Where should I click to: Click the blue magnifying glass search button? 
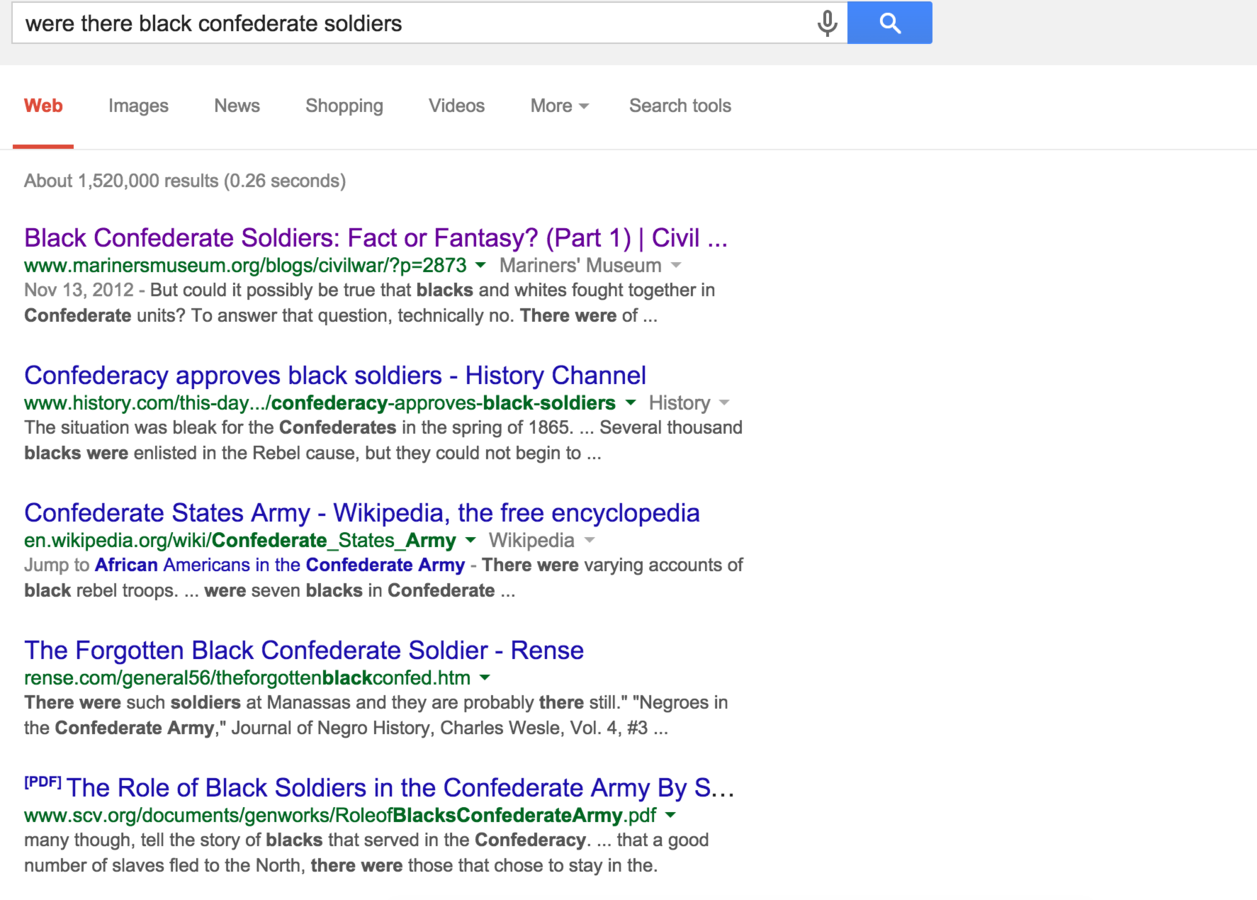pyautogui.click(x=889, y=23)
